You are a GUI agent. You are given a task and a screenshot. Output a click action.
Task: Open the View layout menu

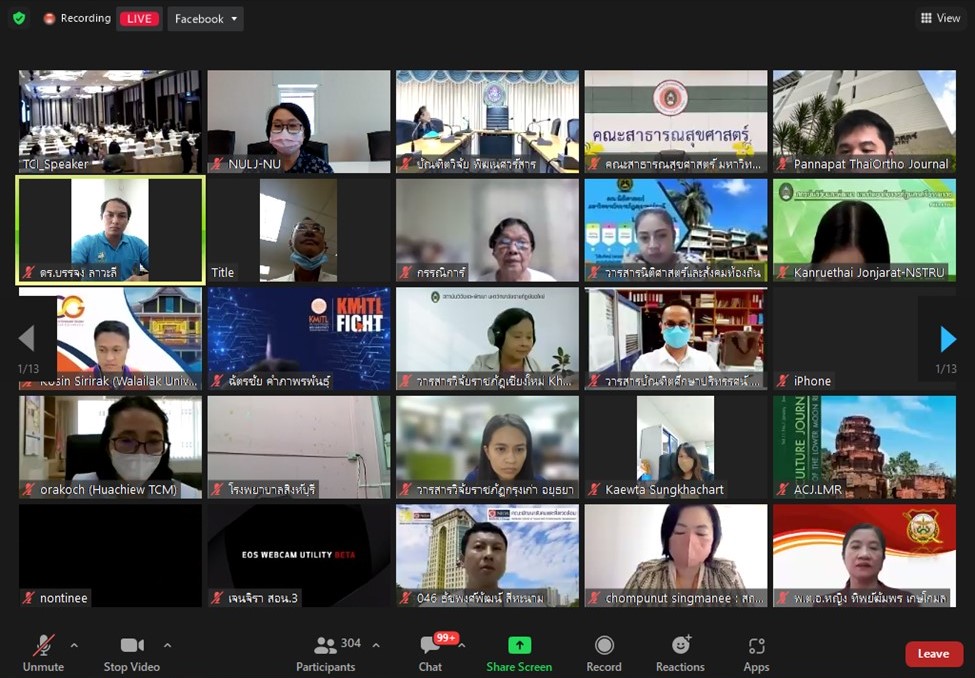(940, 18)
